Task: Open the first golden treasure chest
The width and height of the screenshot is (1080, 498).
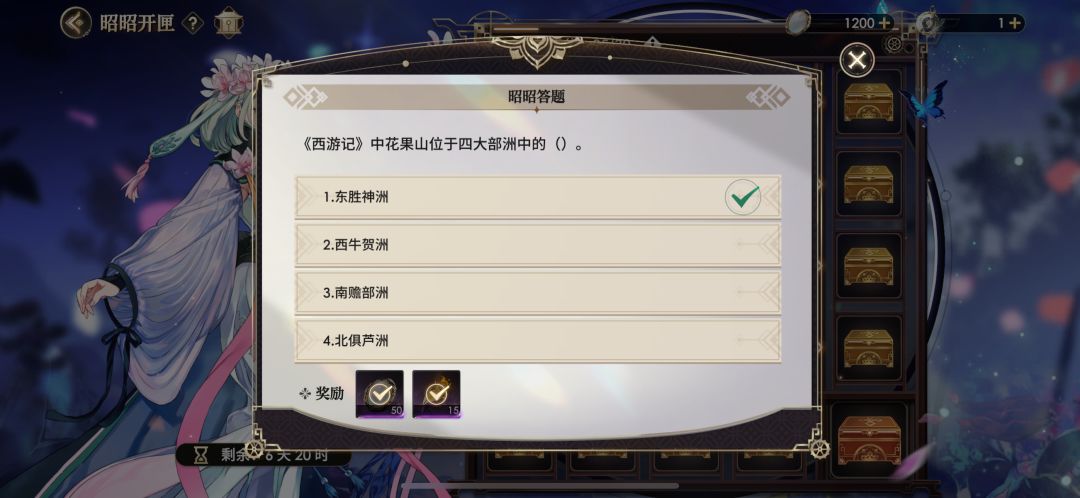Action: [869, 102]
